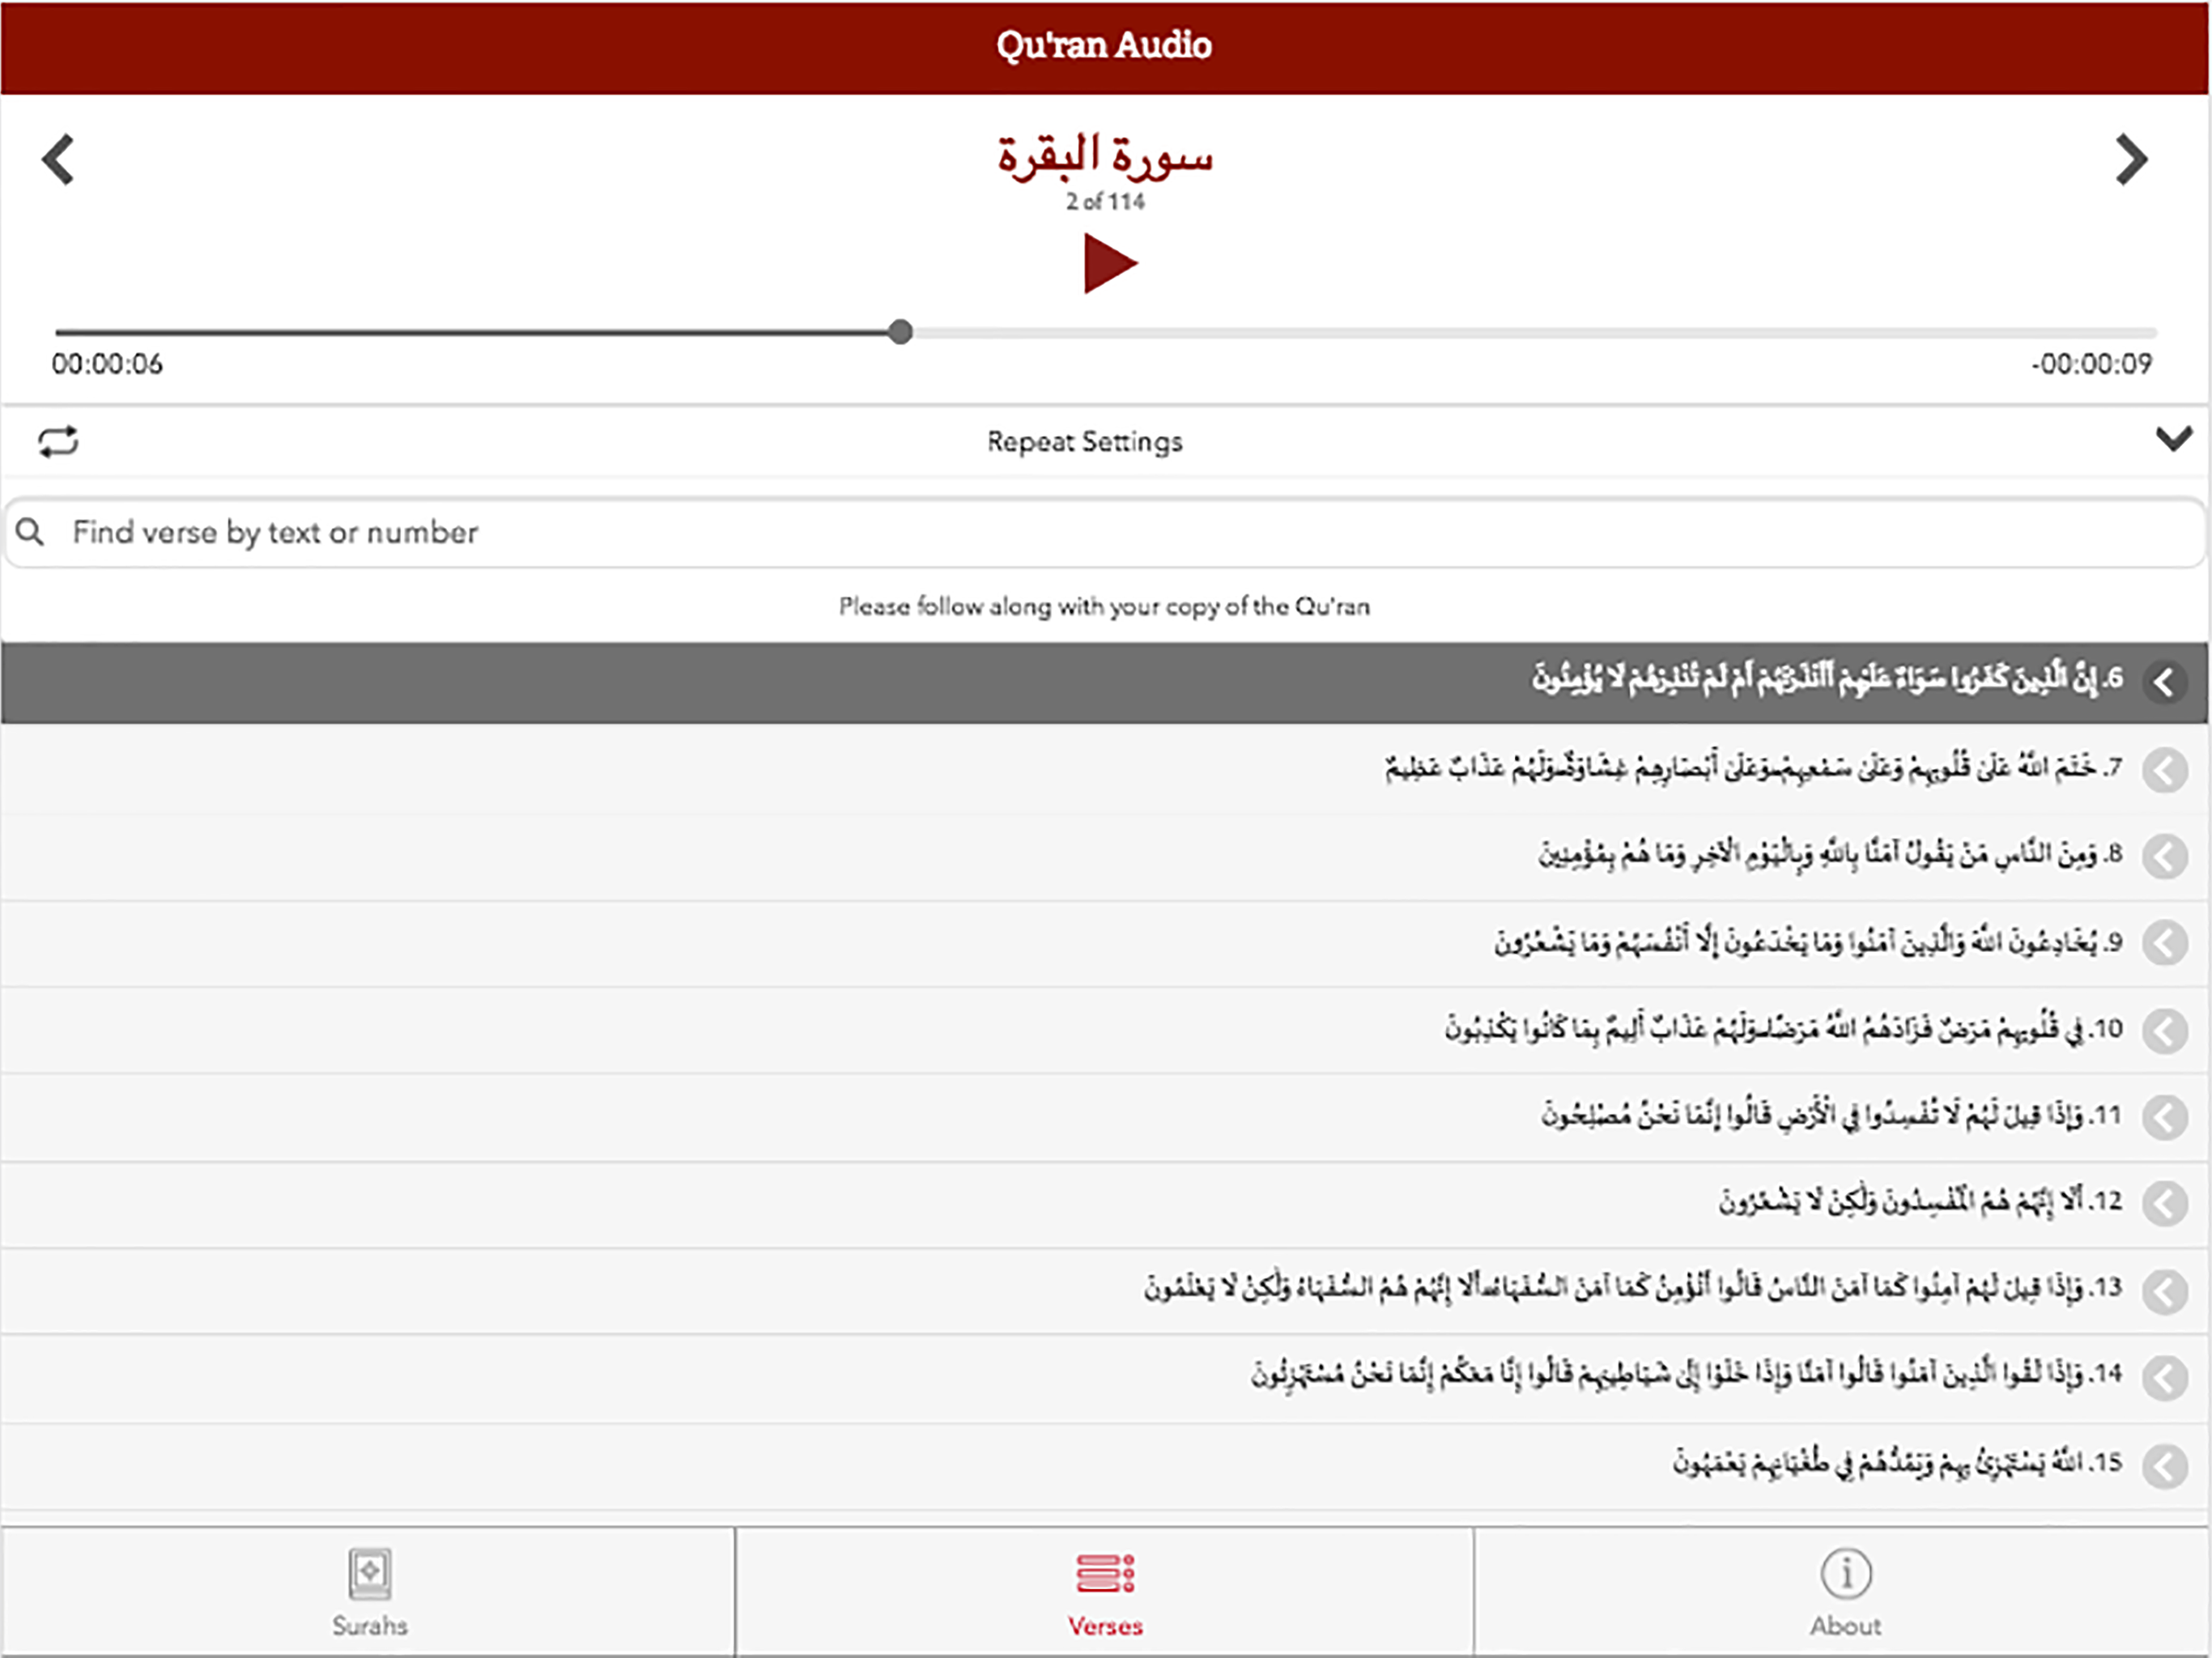2212x1658 pixels.
Task: Switch to the Verses tab
Action: point(1104,1591)
